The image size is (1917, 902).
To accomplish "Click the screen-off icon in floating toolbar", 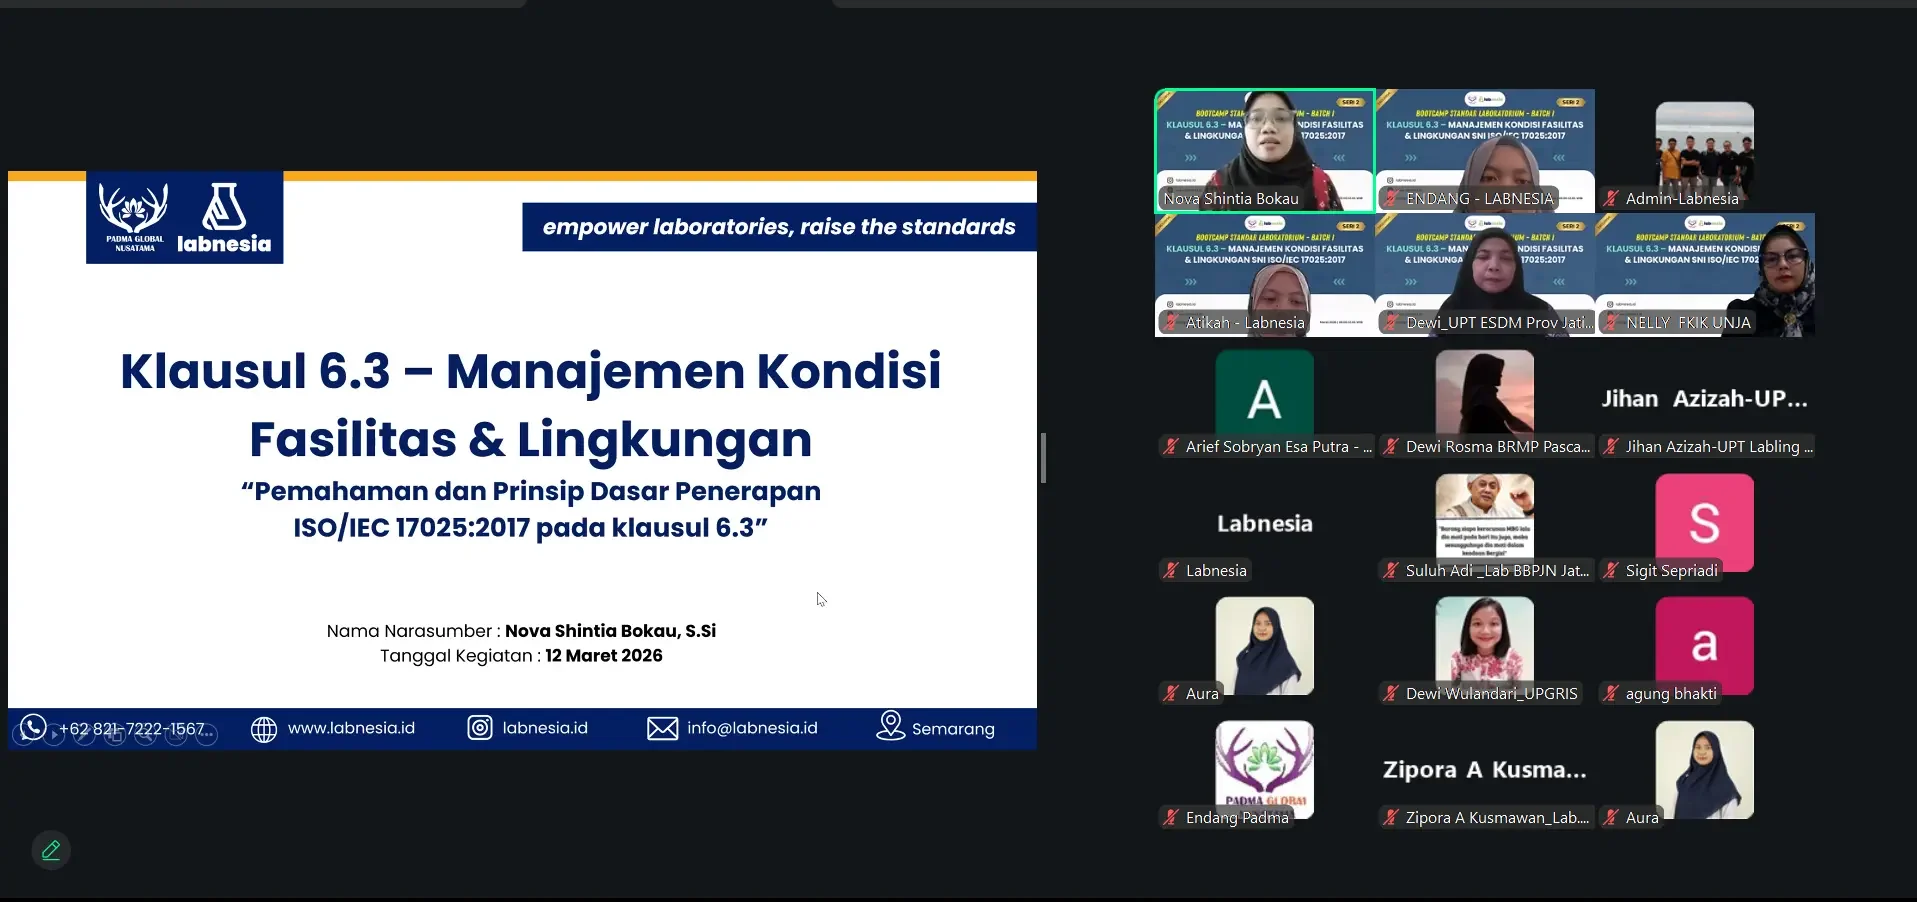I will [x=176, y=735].
